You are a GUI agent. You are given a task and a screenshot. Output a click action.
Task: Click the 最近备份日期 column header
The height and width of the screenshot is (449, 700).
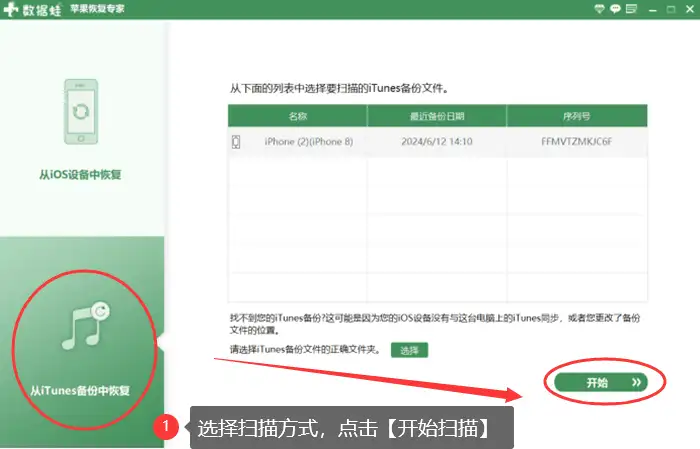437,116
